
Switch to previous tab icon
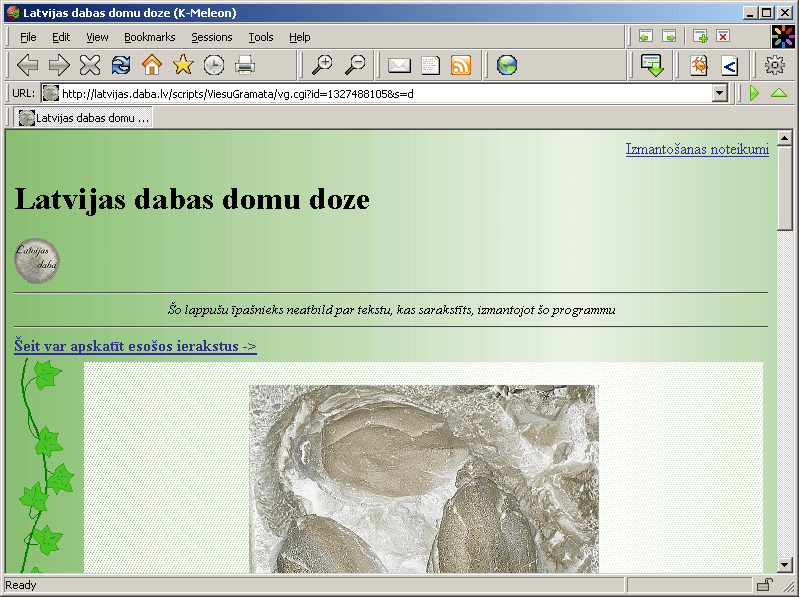point(646,36)
